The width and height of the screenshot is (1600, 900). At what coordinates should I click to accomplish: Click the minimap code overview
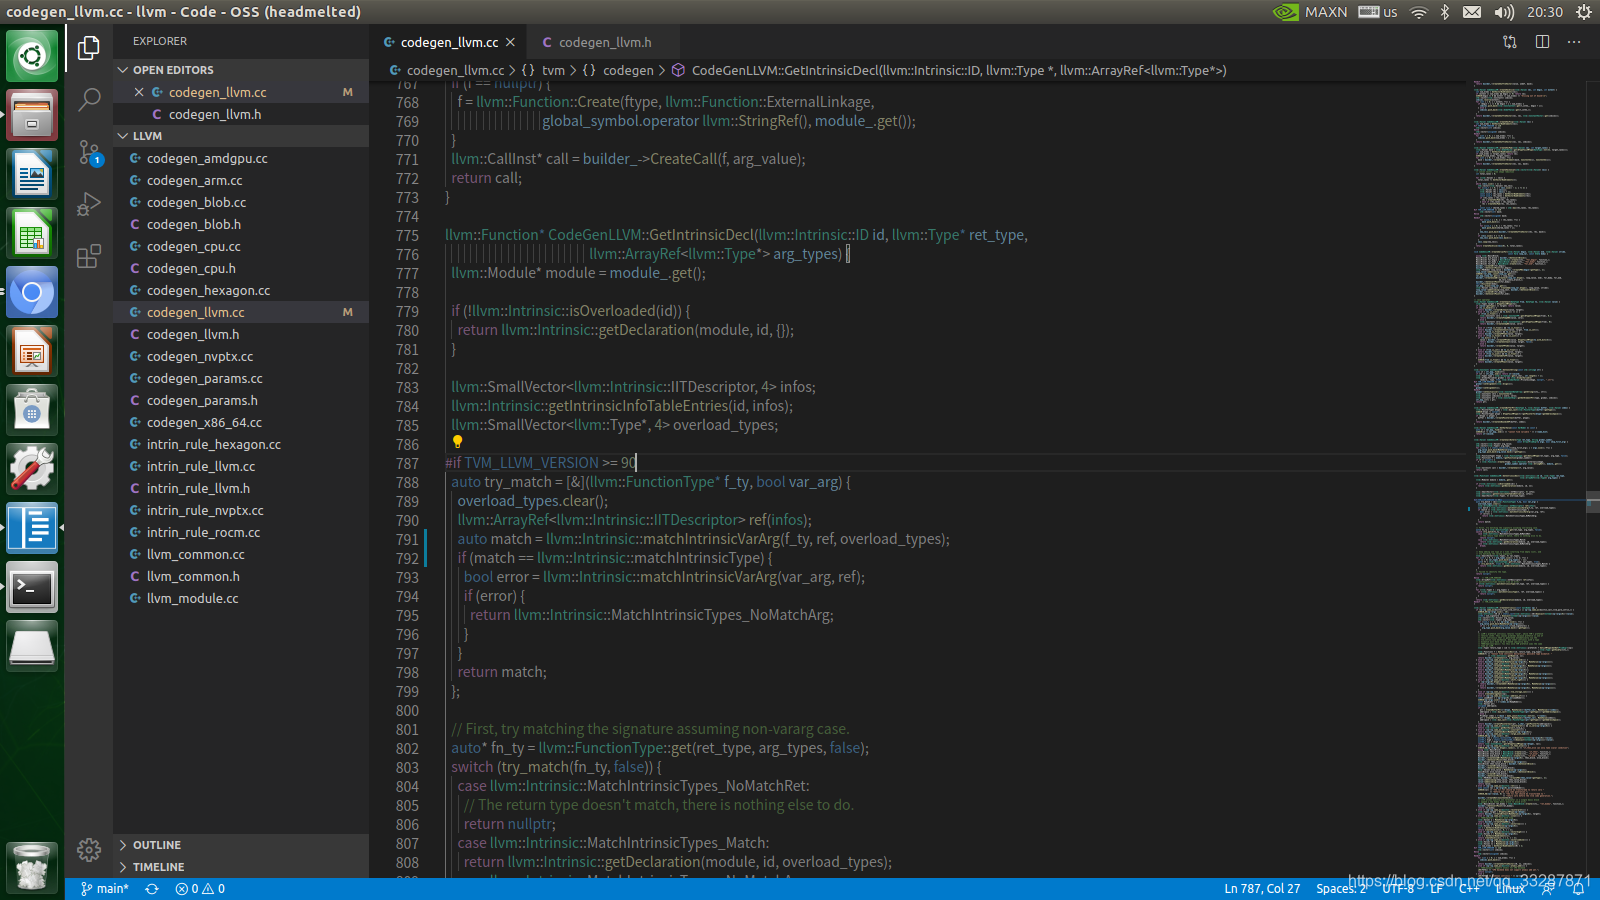pos(1526,480)
